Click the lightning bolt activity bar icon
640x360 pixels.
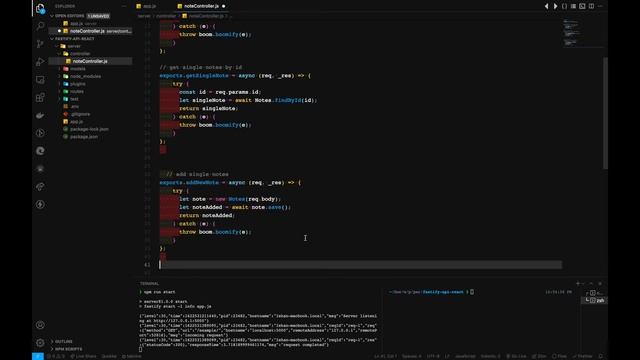40,204
